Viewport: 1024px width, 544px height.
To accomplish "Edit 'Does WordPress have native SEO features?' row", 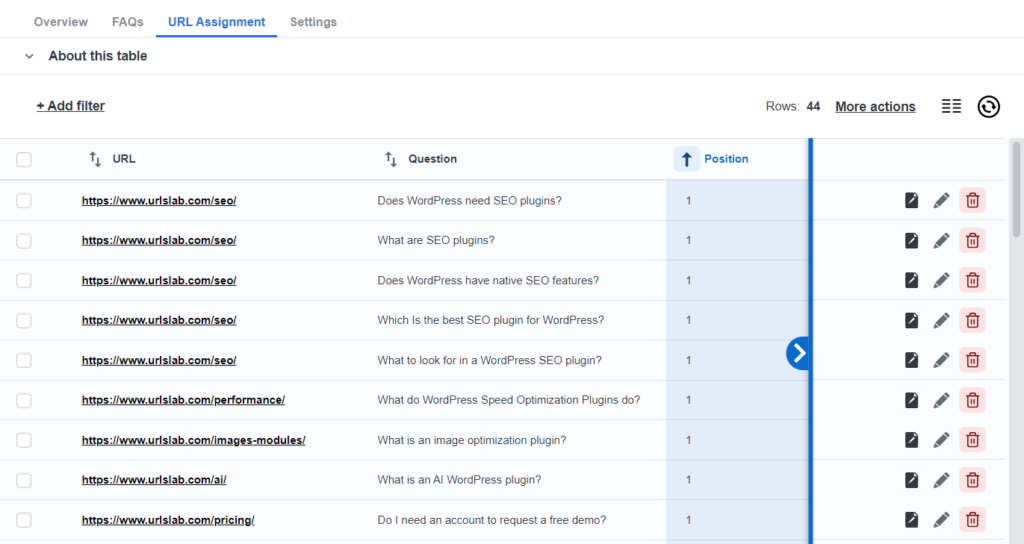I will 941,280.
